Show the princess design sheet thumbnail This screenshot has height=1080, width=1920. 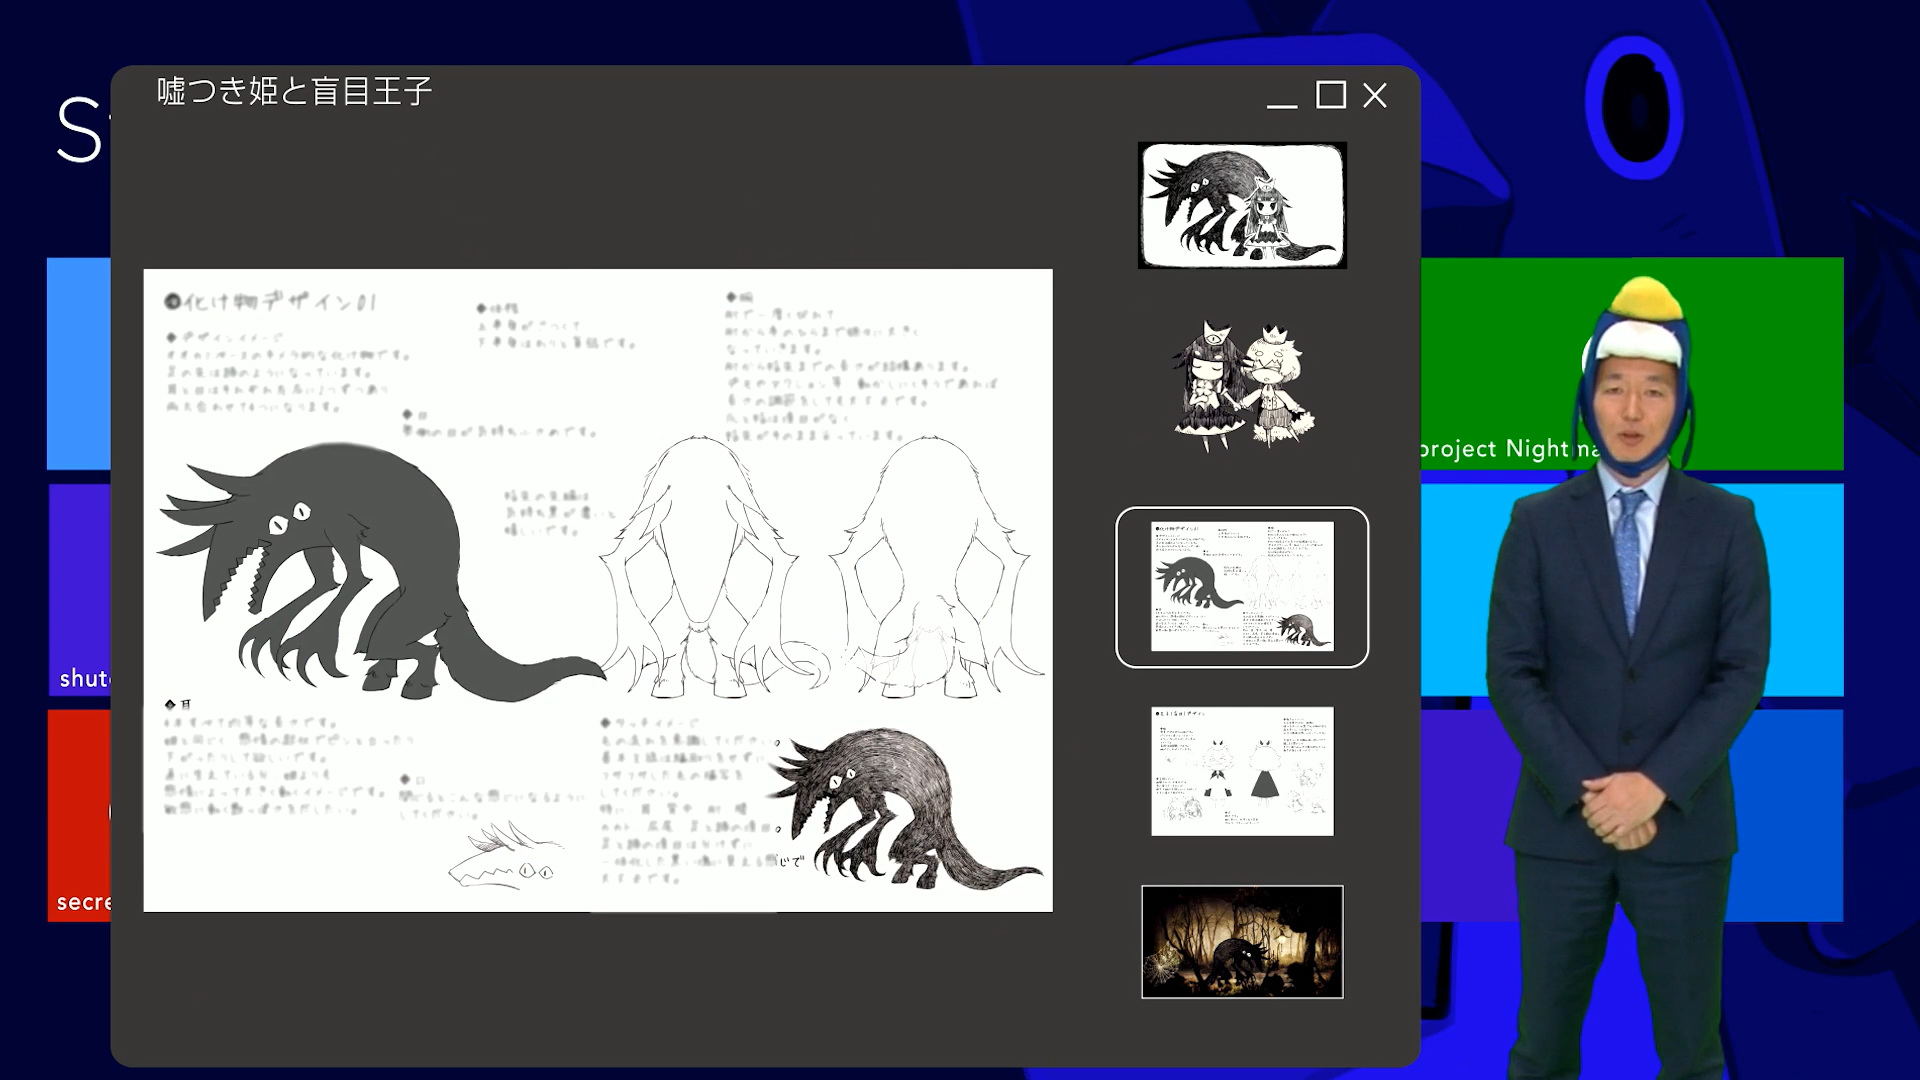[x=1242, y=771]
